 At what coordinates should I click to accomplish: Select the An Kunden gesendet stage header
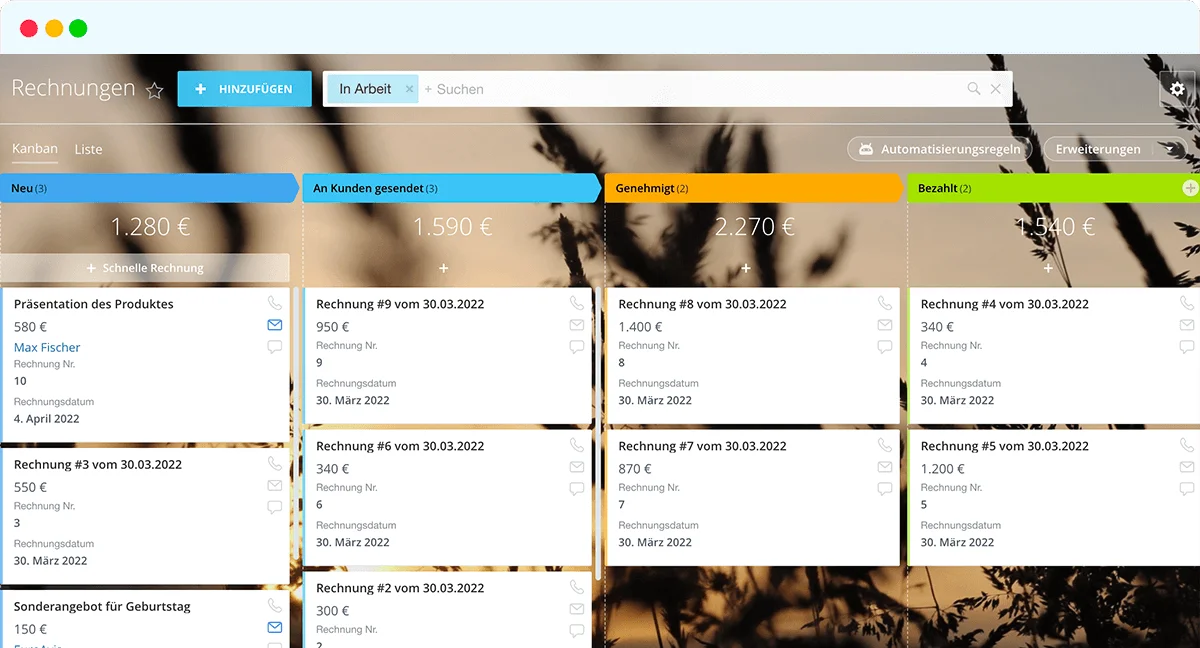[x=451, y=188]
